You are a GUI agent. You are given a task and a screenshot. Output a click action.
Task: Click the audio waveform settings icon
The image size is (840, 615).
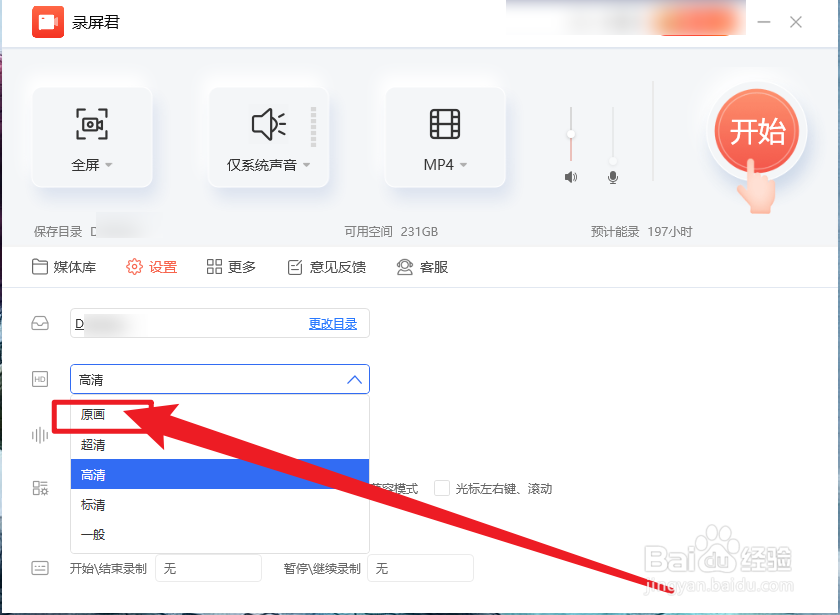pyautogui.click(x=40, y=435)
